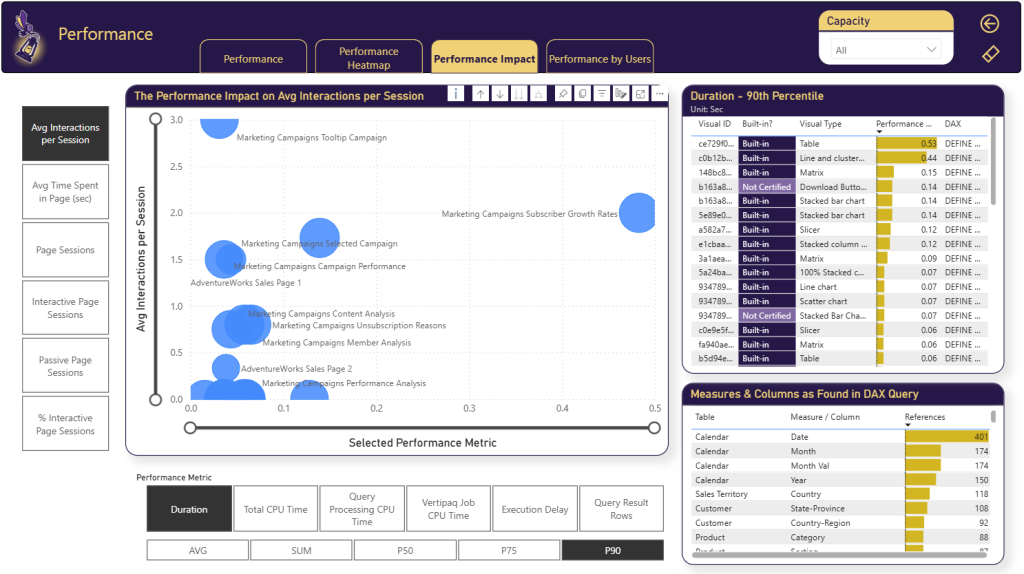The image size is (1024, 574).
Task: Select the P50 aggregation option
Action: (x=404, y=550)
